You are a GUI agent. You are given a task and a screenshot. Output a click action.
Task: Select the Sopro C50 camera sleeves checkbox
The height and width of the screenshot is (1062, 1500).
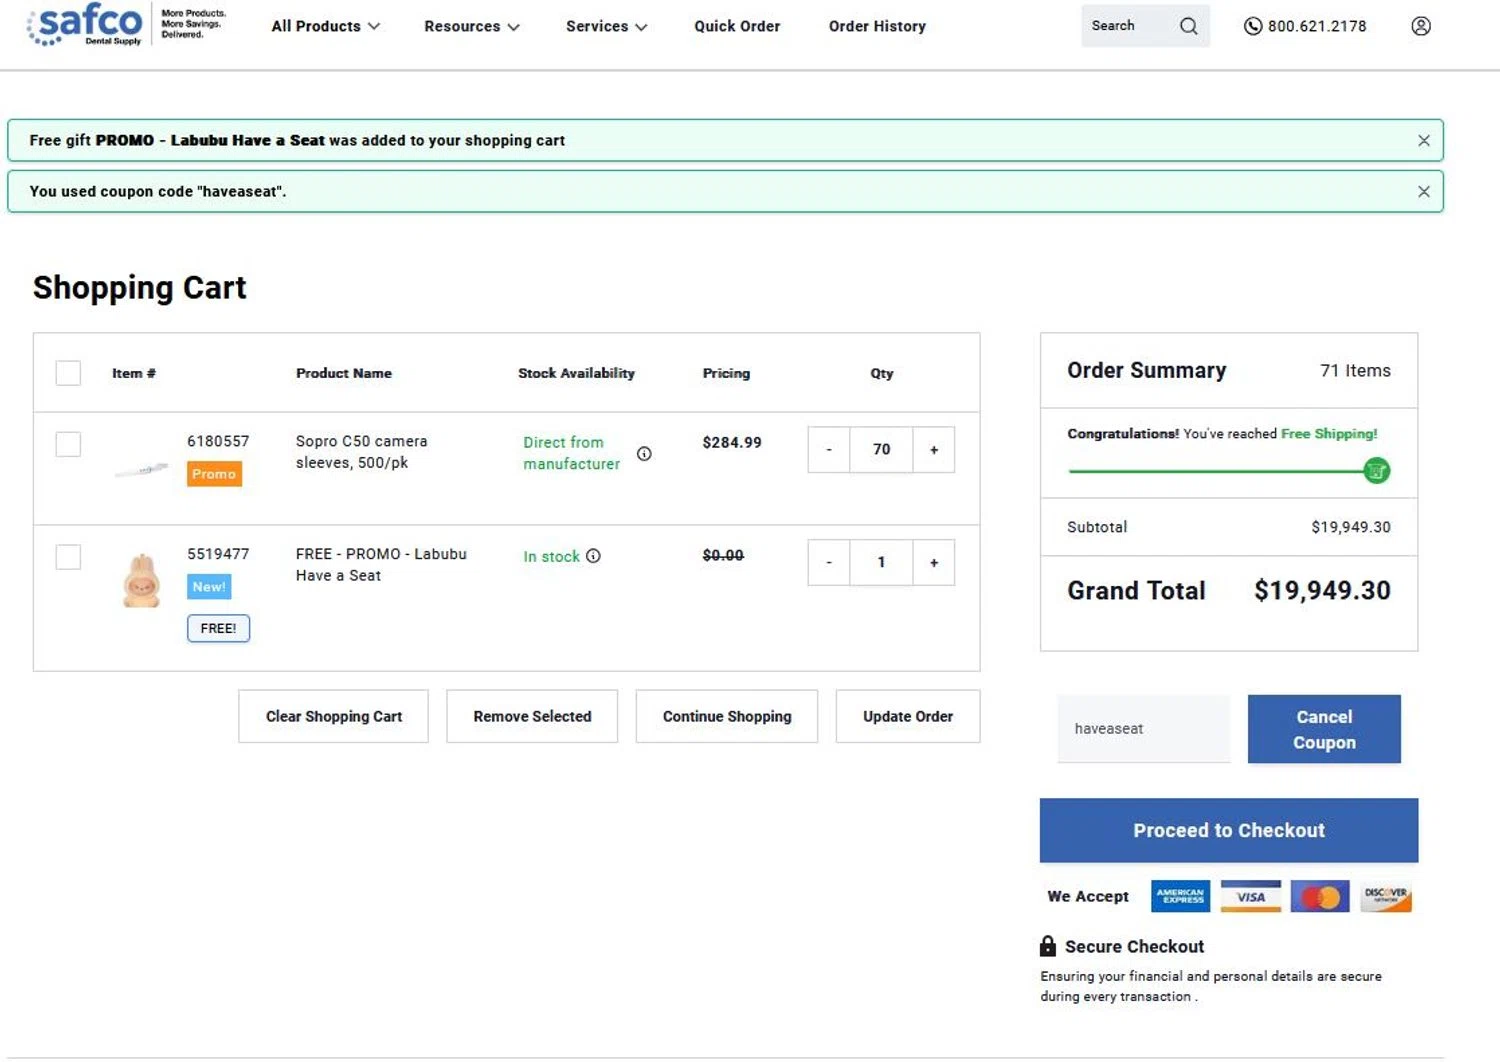click(x=68, y=444)
